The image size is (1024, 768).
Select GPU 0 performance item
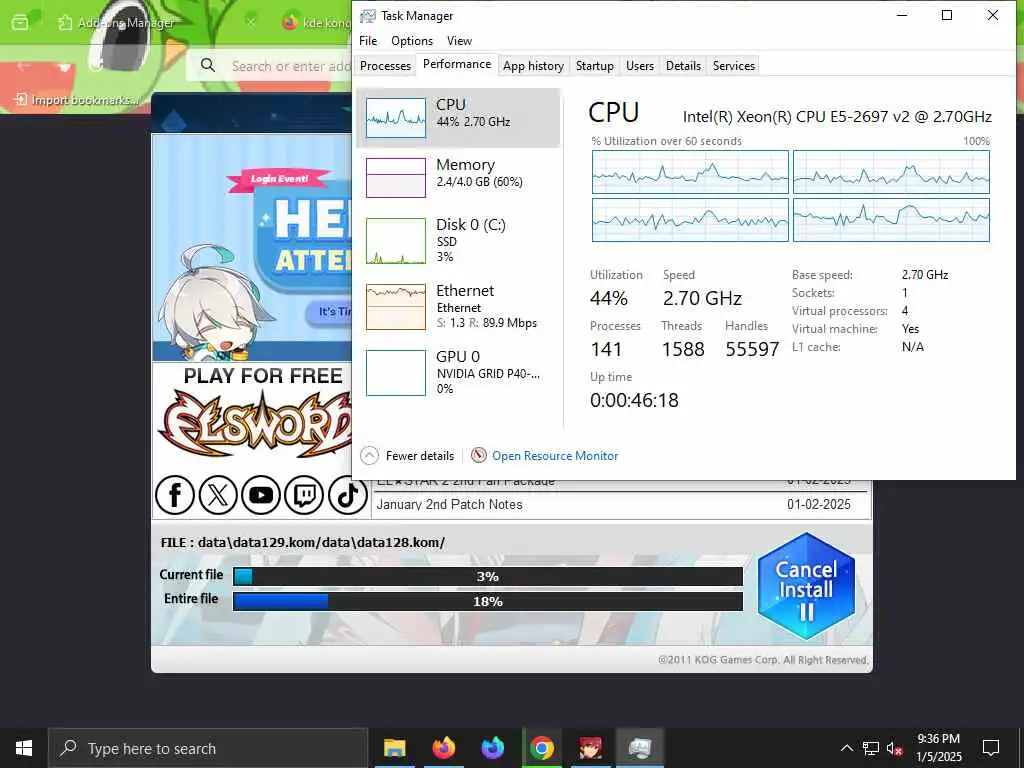coord(458,372)
